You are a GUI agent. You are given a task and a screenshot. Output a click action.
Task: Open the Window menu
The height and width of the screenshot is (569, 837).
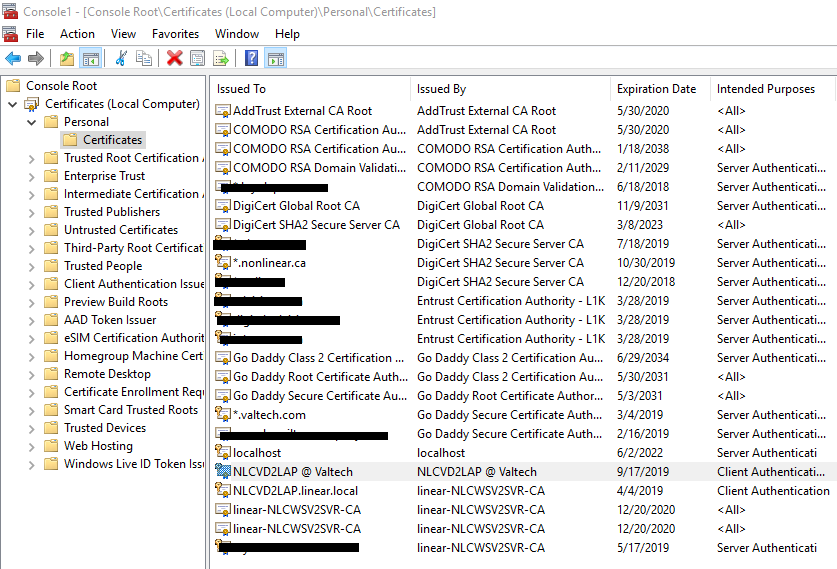click(x=237, y=34)
